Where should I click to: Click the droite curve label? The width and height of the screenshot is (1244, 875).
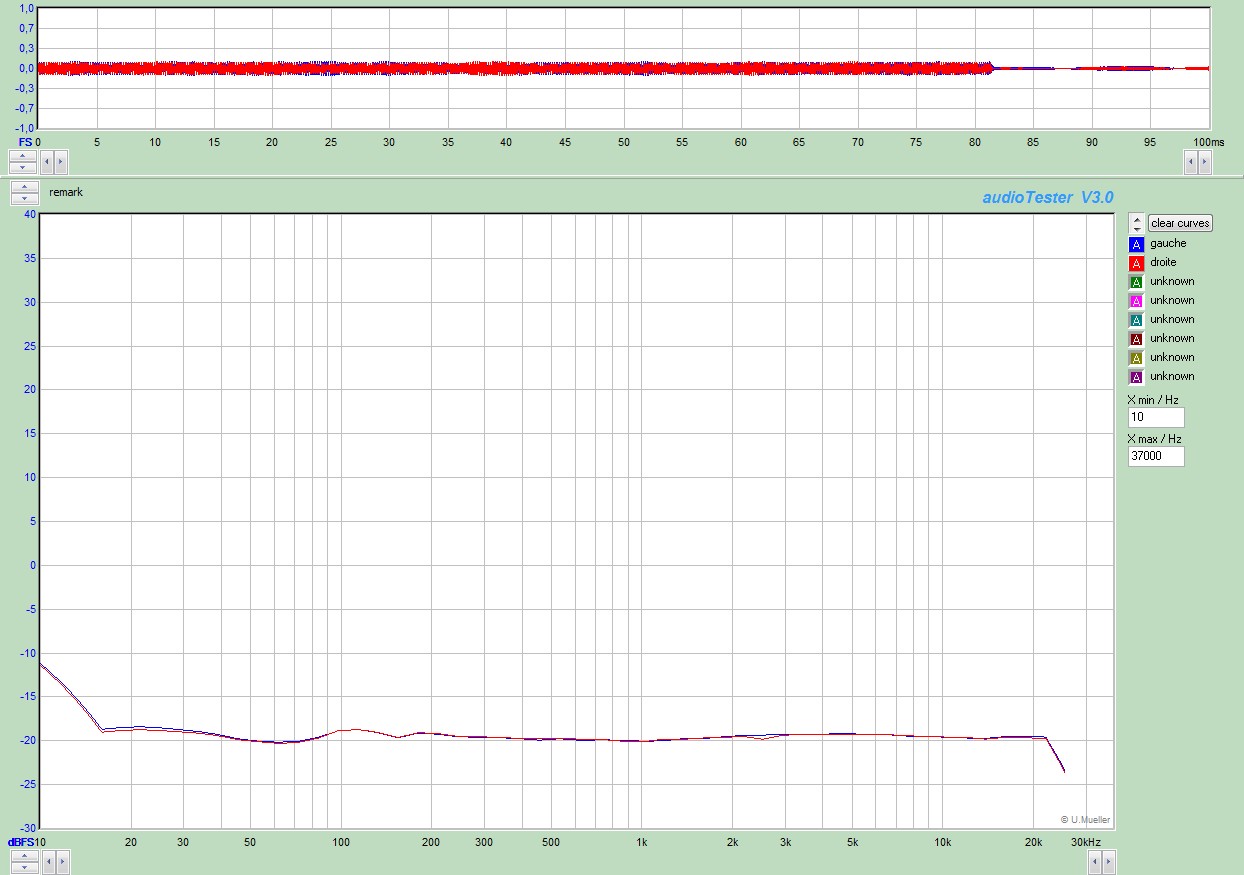pos(1163,262)
